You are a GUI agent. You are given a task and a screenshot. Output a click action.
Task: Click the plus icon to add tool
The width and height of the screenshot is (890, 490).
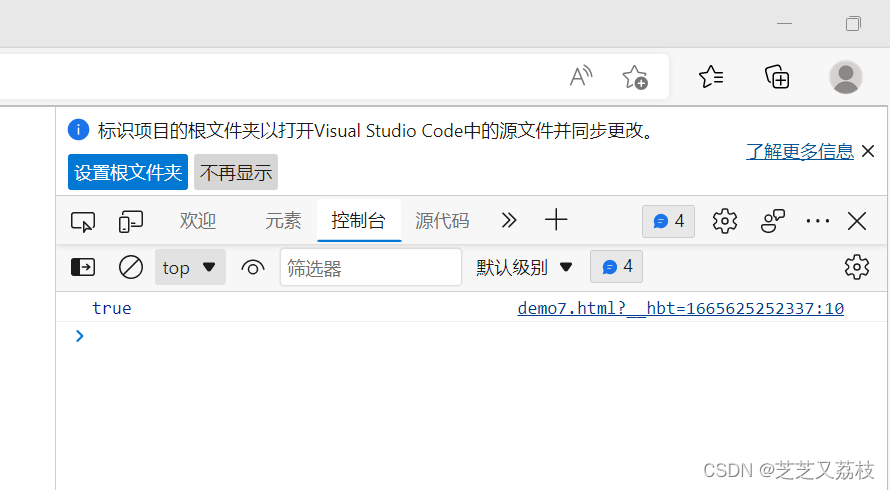556,220
